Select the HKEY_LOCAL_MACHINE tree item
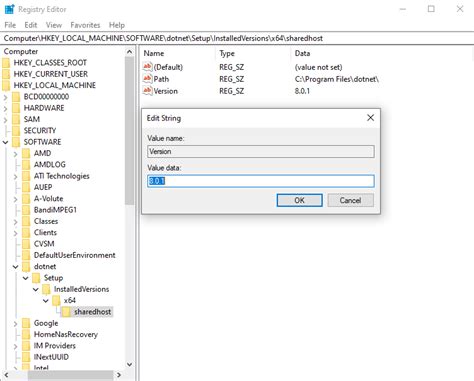The image size is (474, 381). (x=54, y=85)
